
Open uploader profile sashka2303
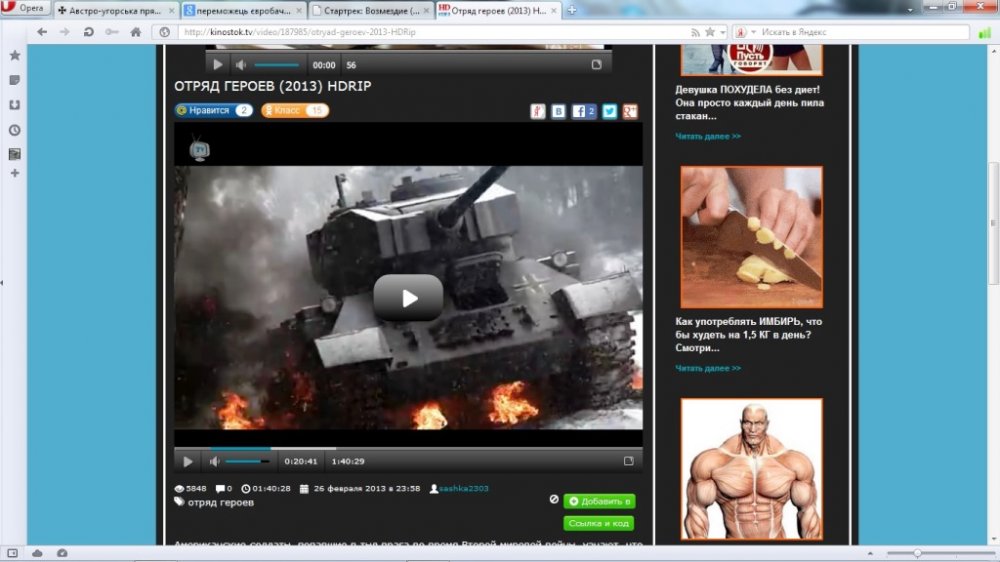point(464,489)
